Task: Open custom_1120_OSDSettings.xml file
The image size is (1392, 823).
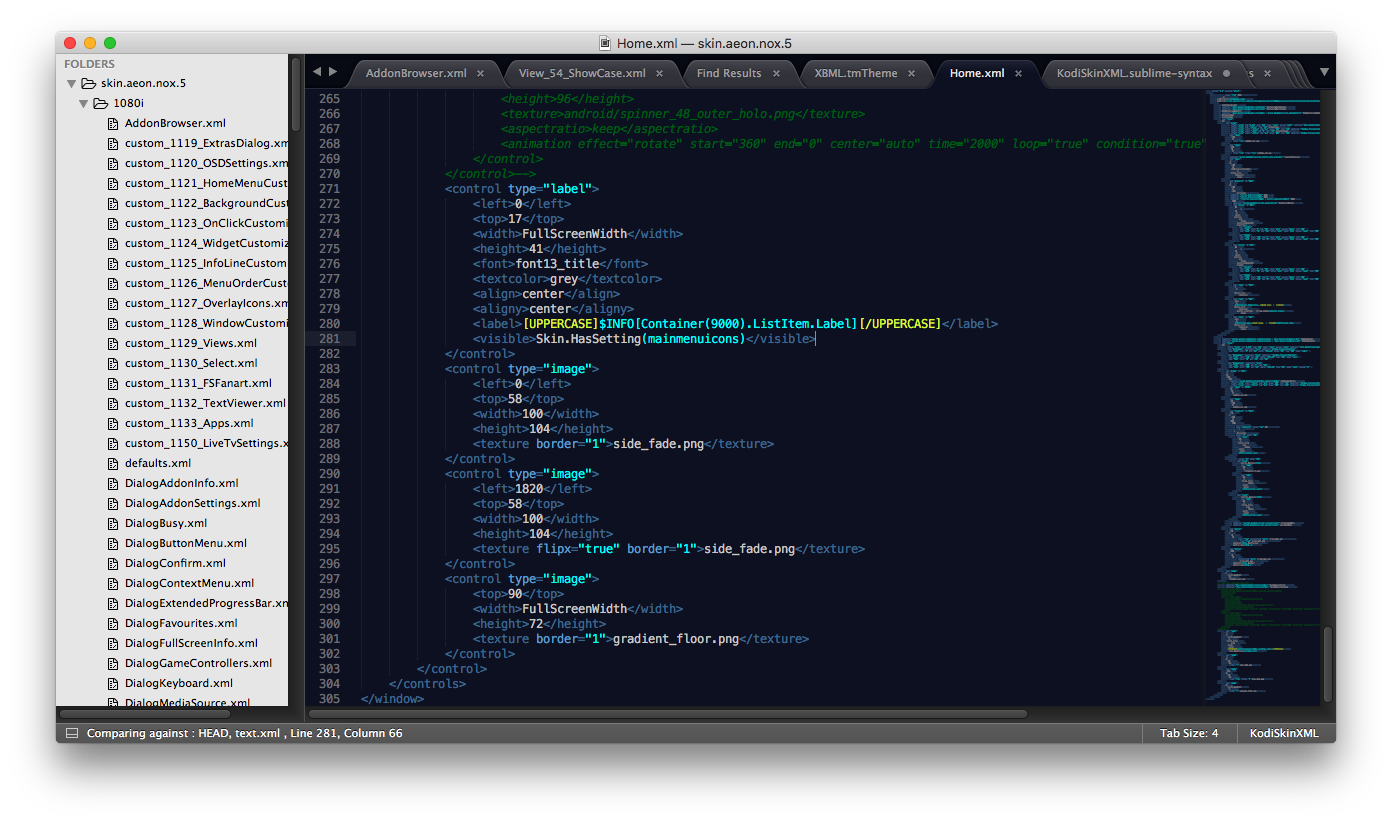Action: point(206,163)
